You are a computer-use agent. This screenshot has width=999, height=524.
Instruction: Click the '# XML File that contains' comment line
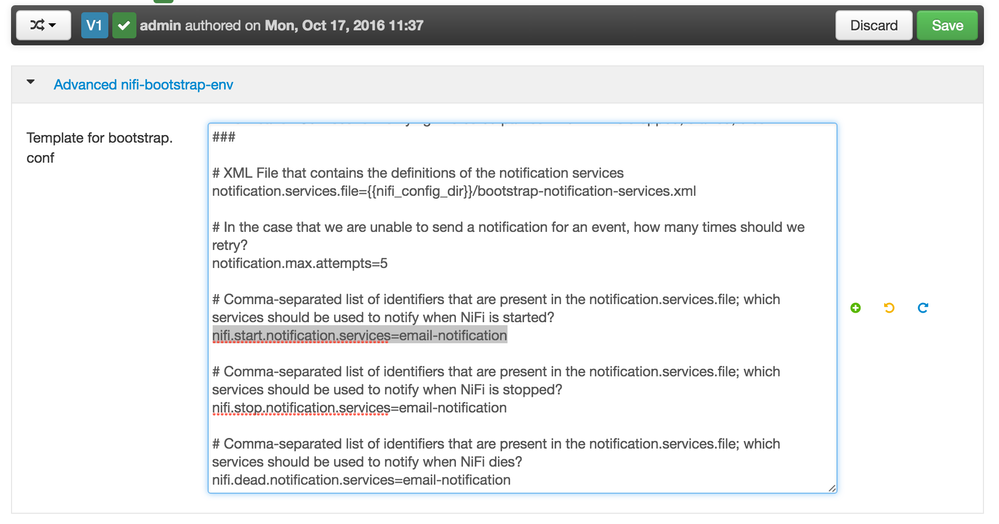418,173
